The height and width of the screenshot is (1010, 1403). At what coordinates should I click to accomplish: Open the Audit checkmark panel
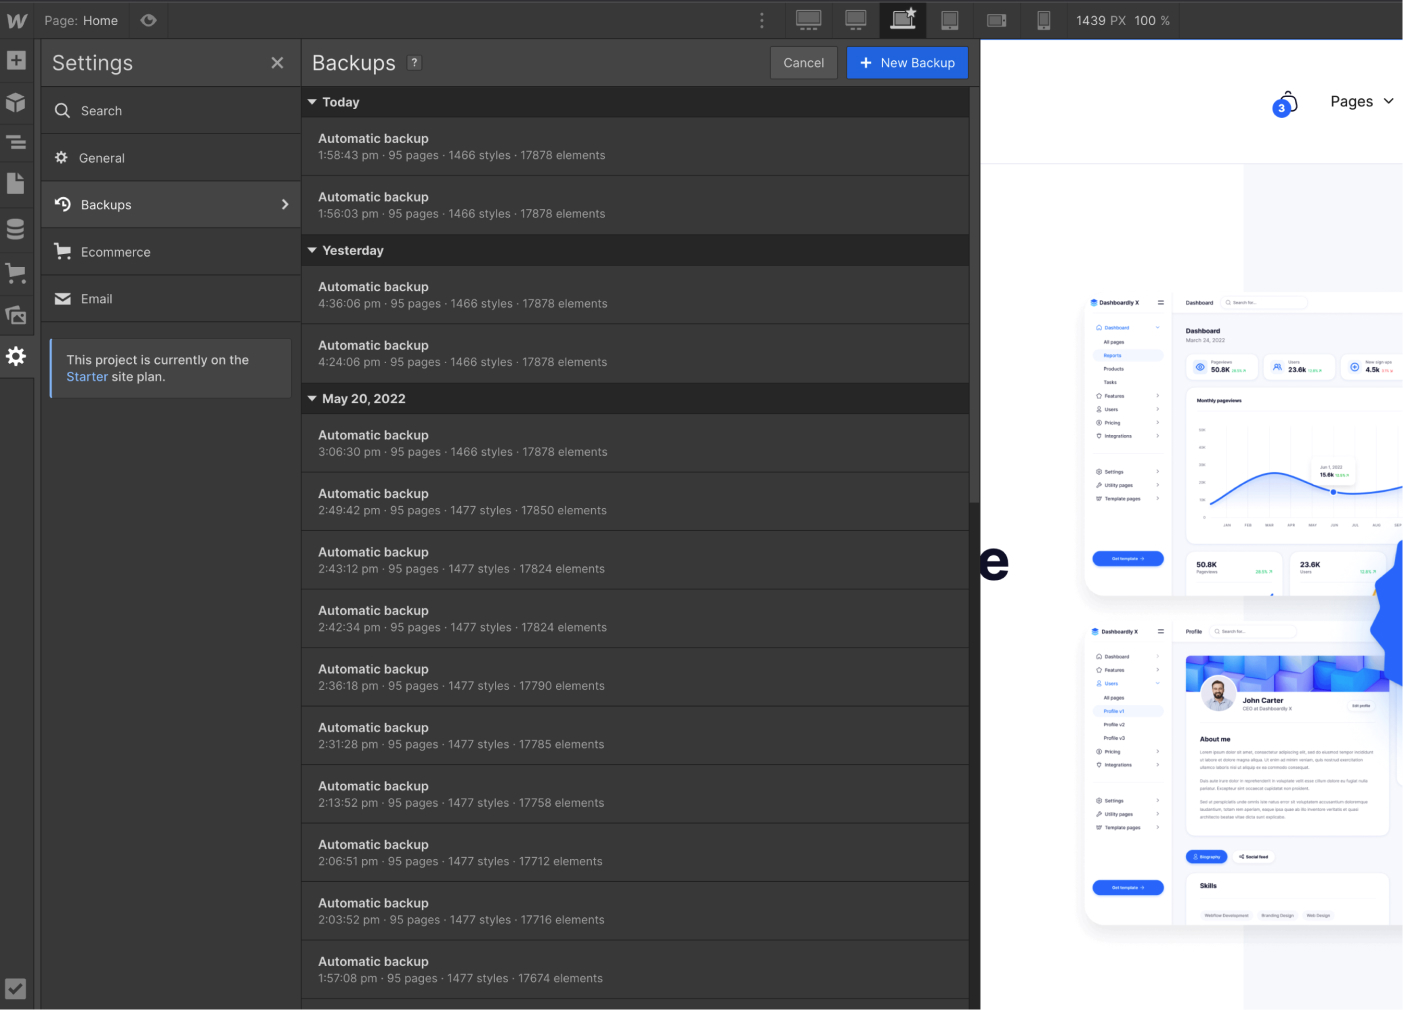(x=16, y=988)
